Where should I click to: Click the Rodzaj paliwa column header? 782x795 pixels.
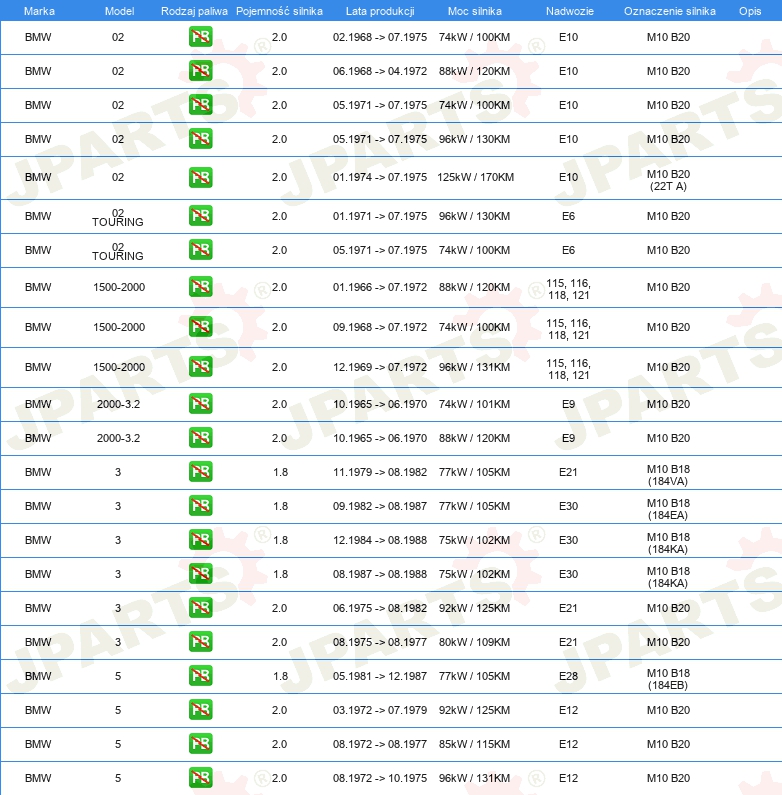194,11
